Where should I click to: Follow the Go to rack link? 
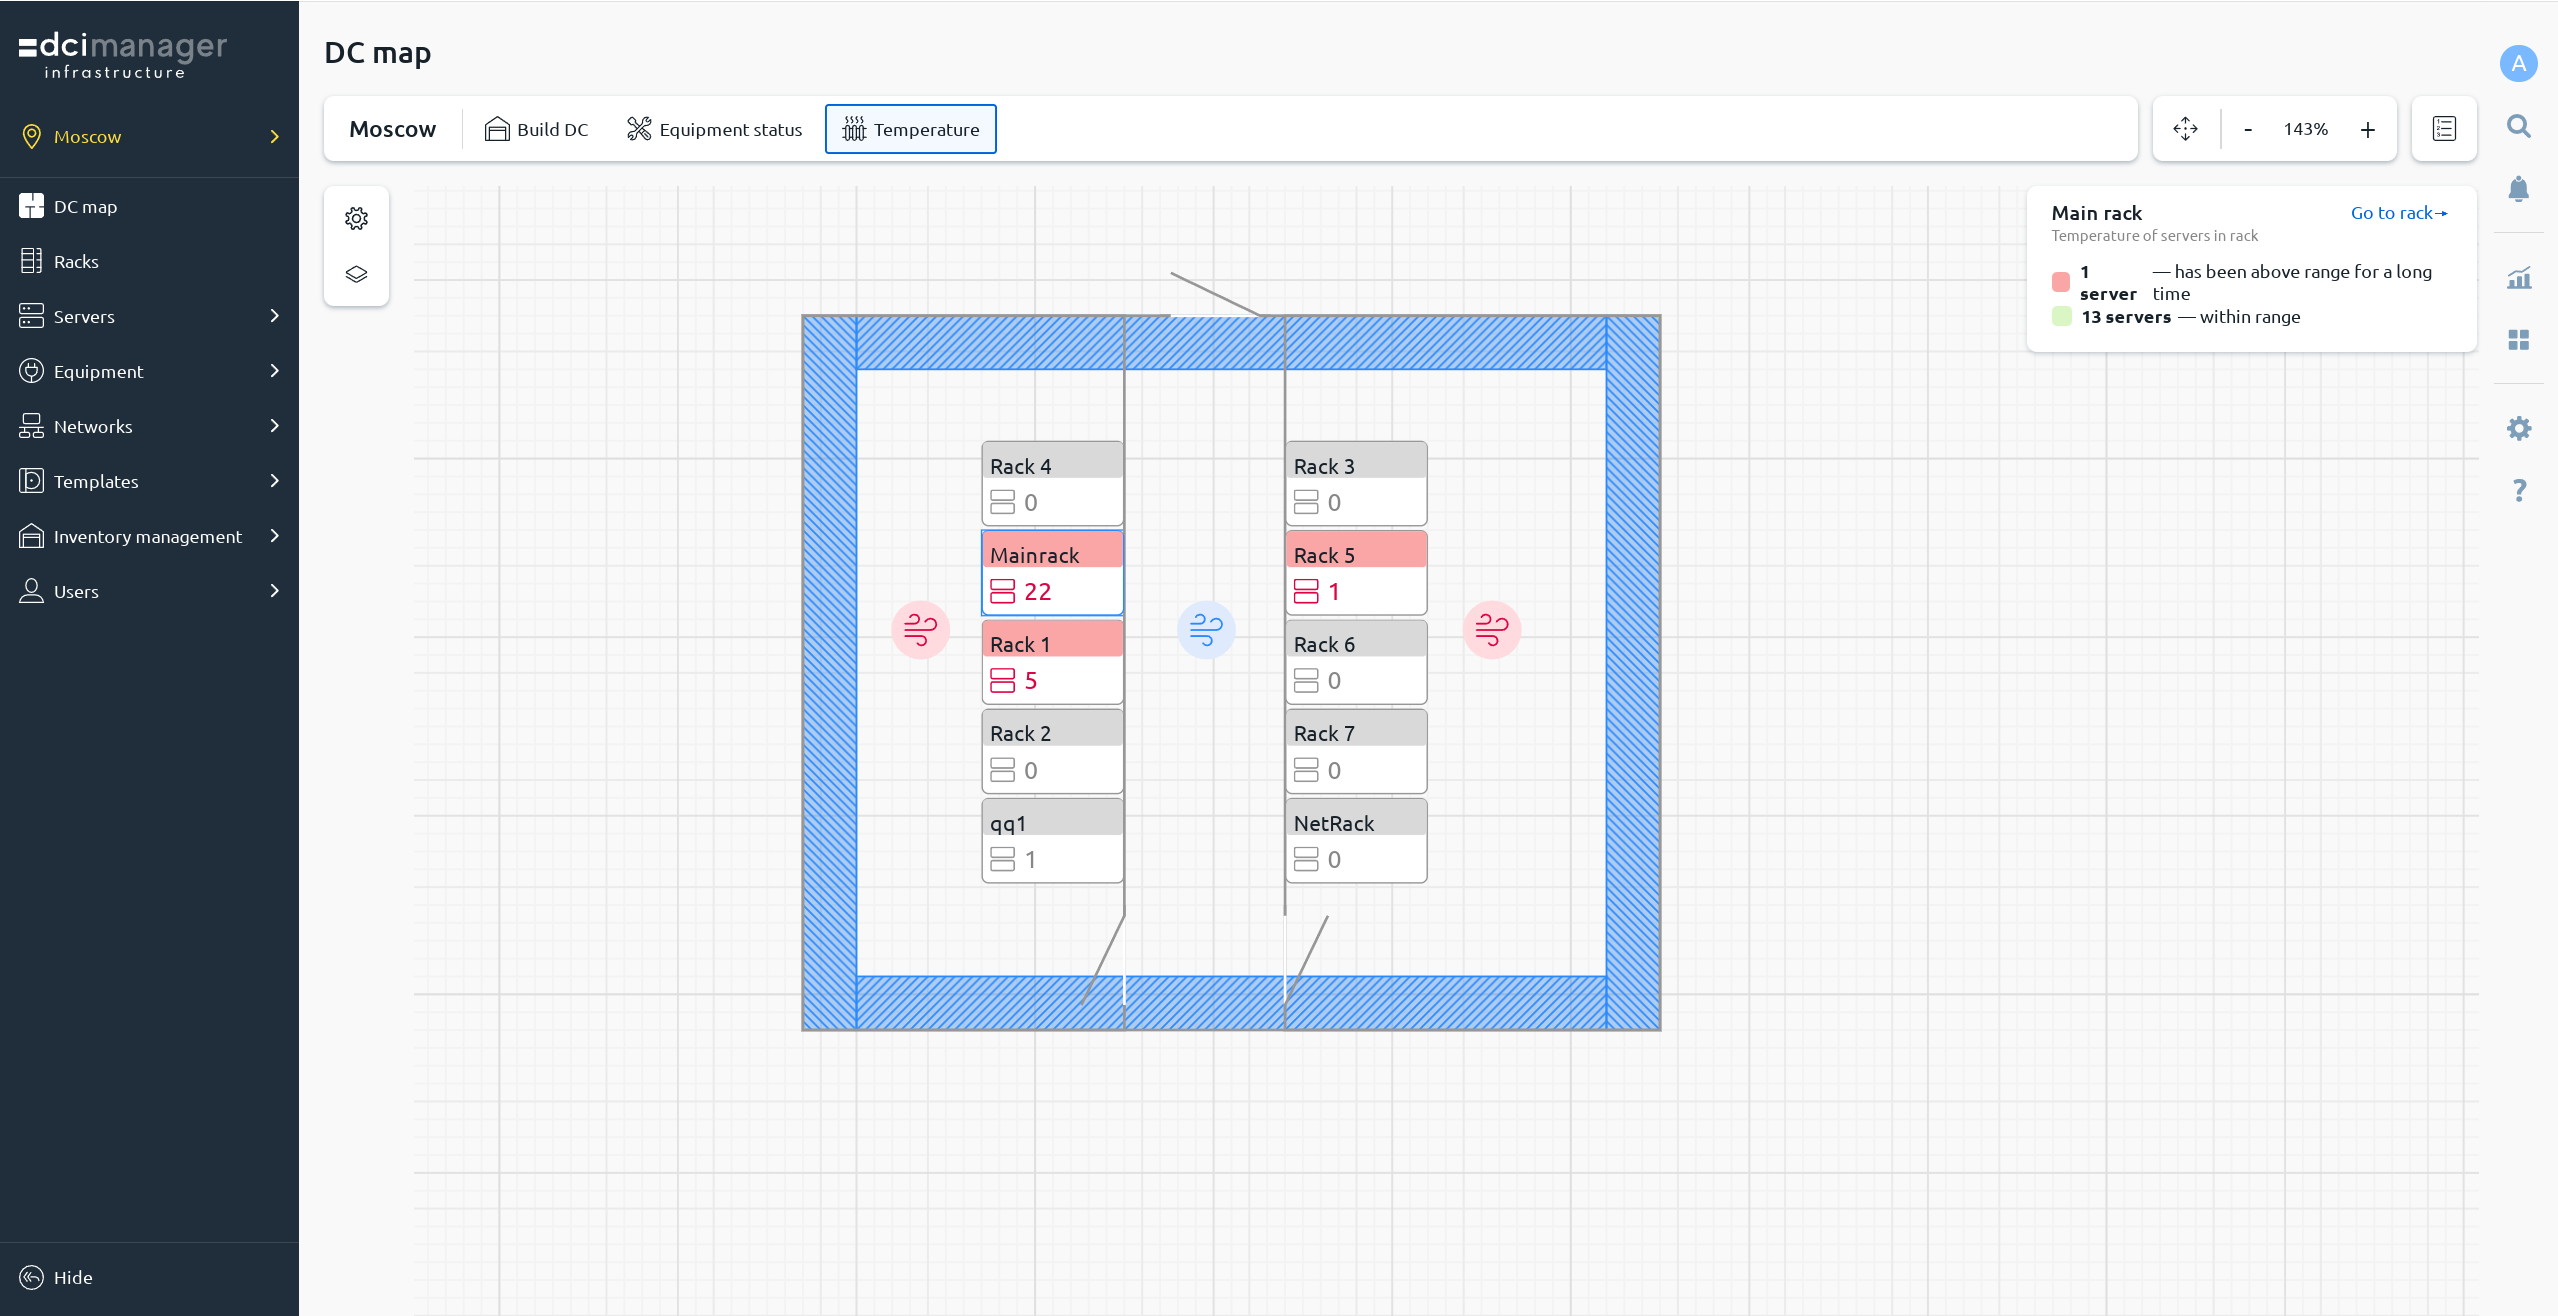click(2398, 213)
